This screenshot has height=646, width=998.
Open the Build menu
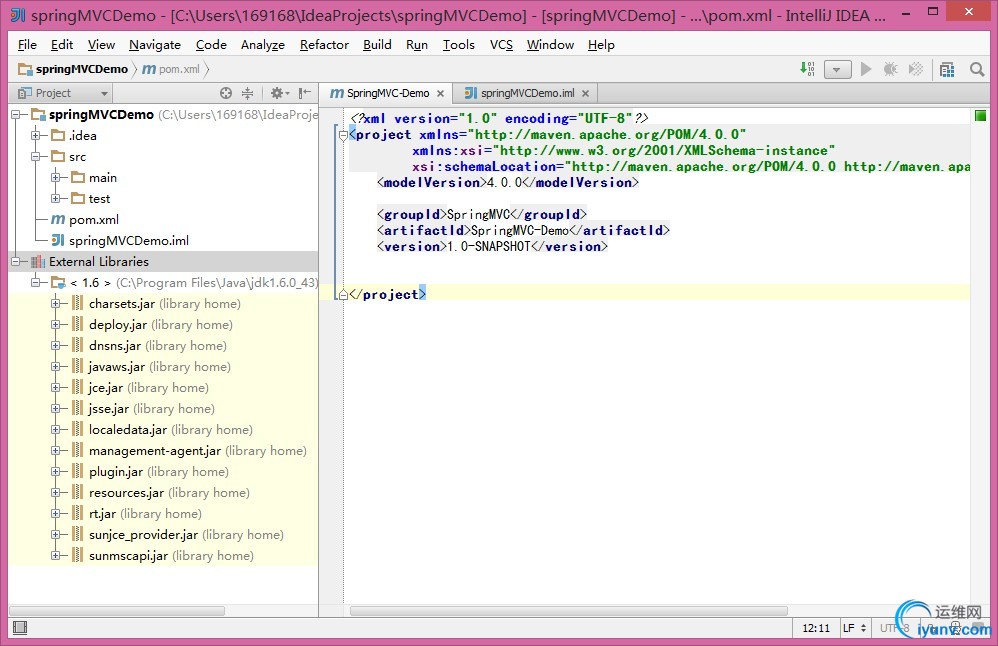(377, 45)
